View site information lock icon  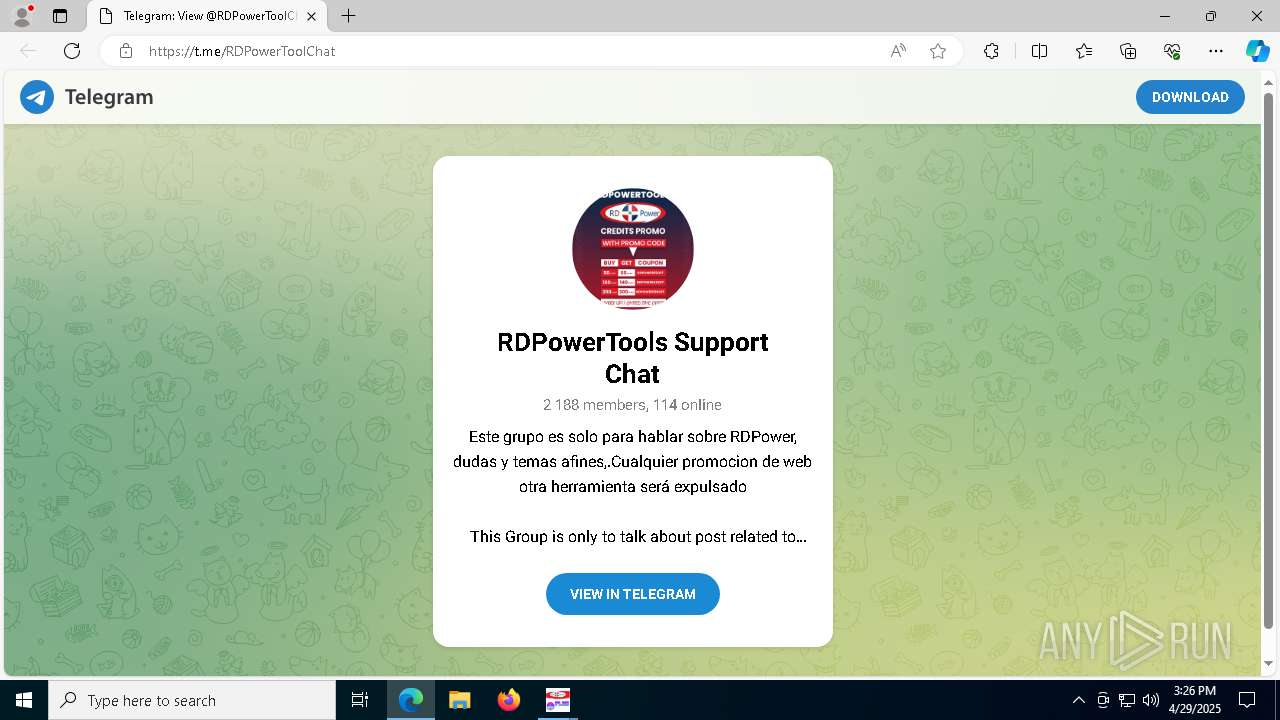(125, 51)
